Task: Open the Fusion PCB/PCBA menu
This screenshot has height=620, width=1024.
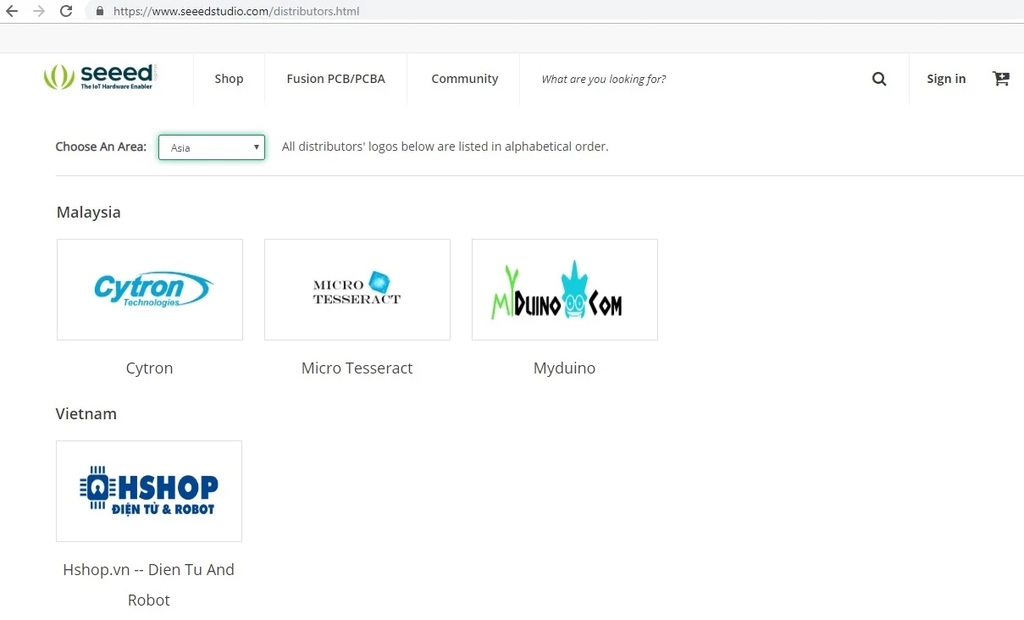Action: 336,78
